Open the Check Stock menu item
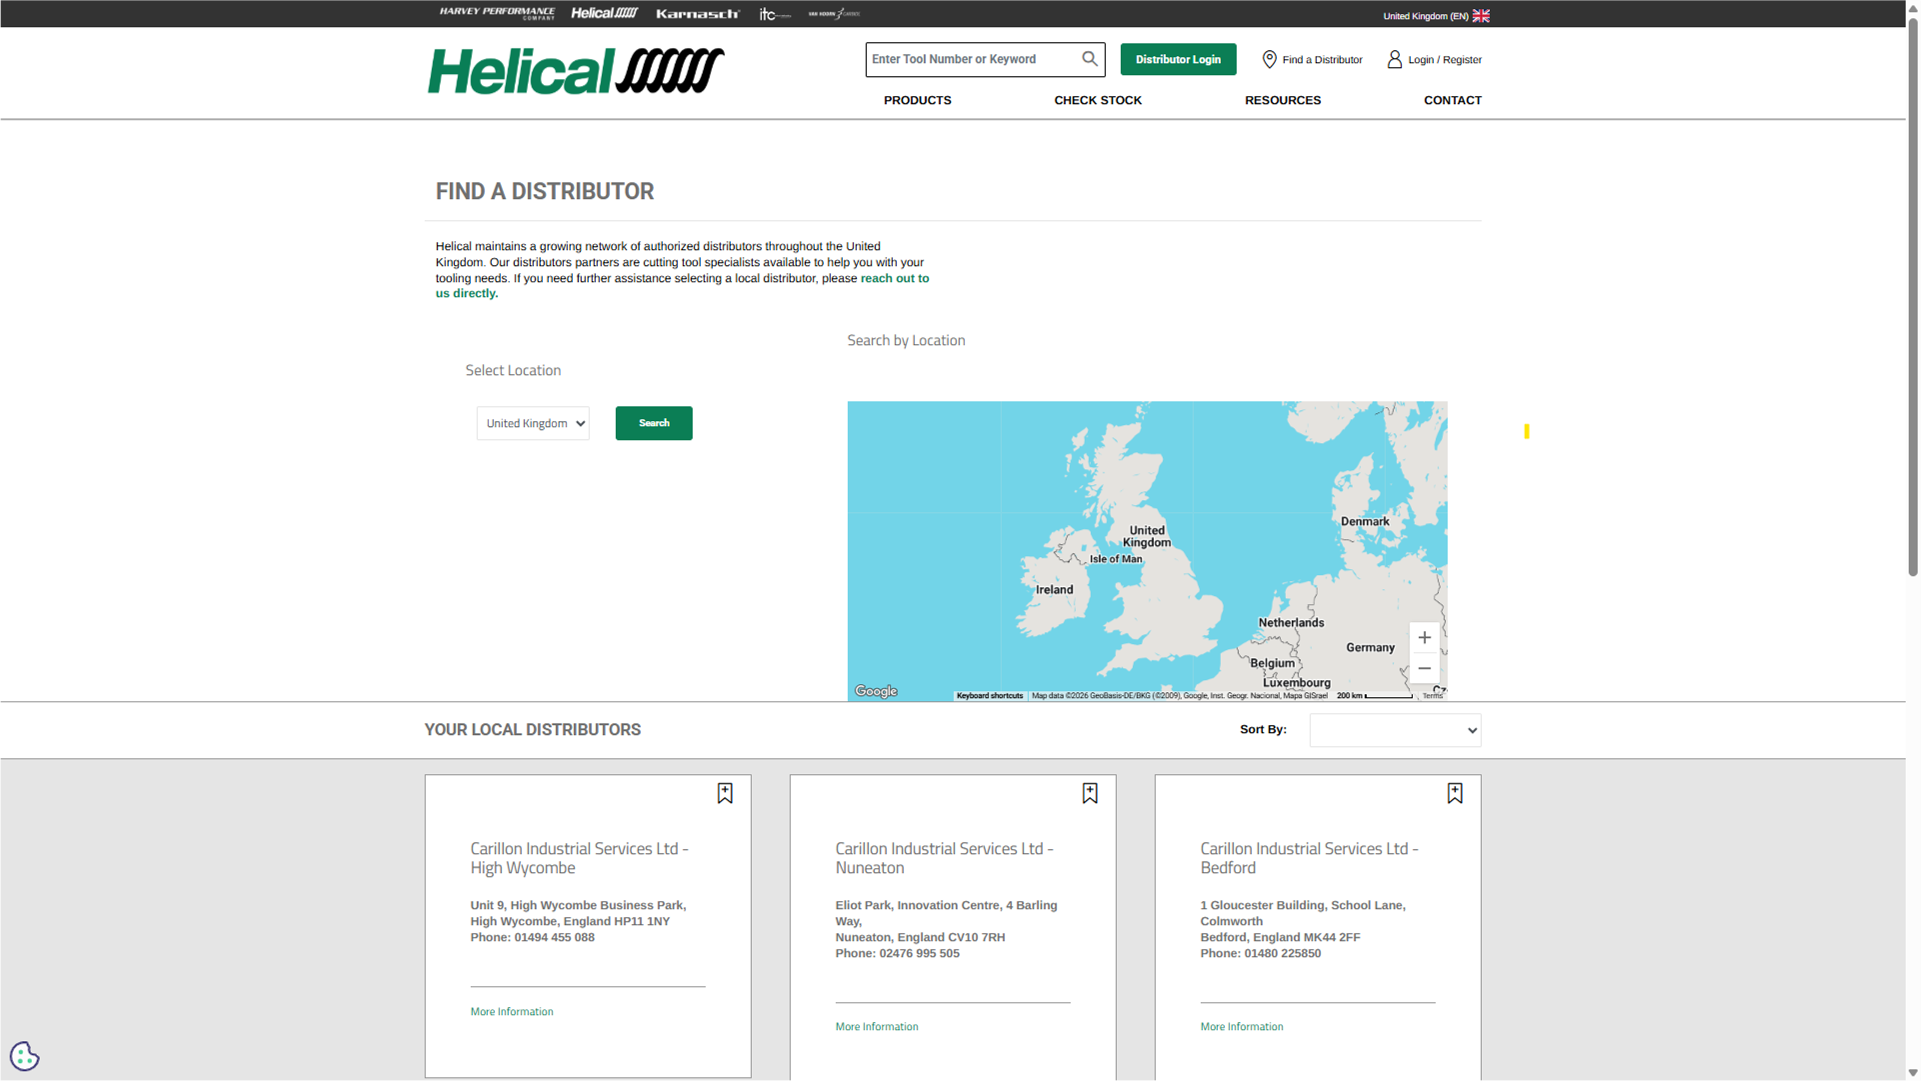 click(x=1097, y=100)
